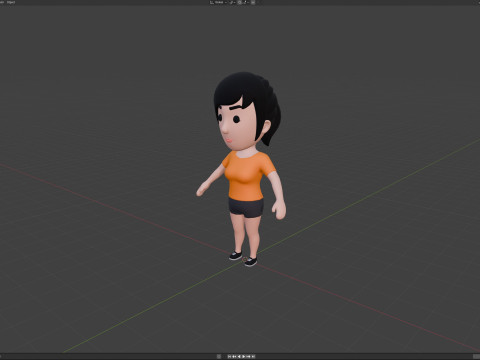Jump to next keyframe
This screenshot has width=480, height=360.
(248, 357)
